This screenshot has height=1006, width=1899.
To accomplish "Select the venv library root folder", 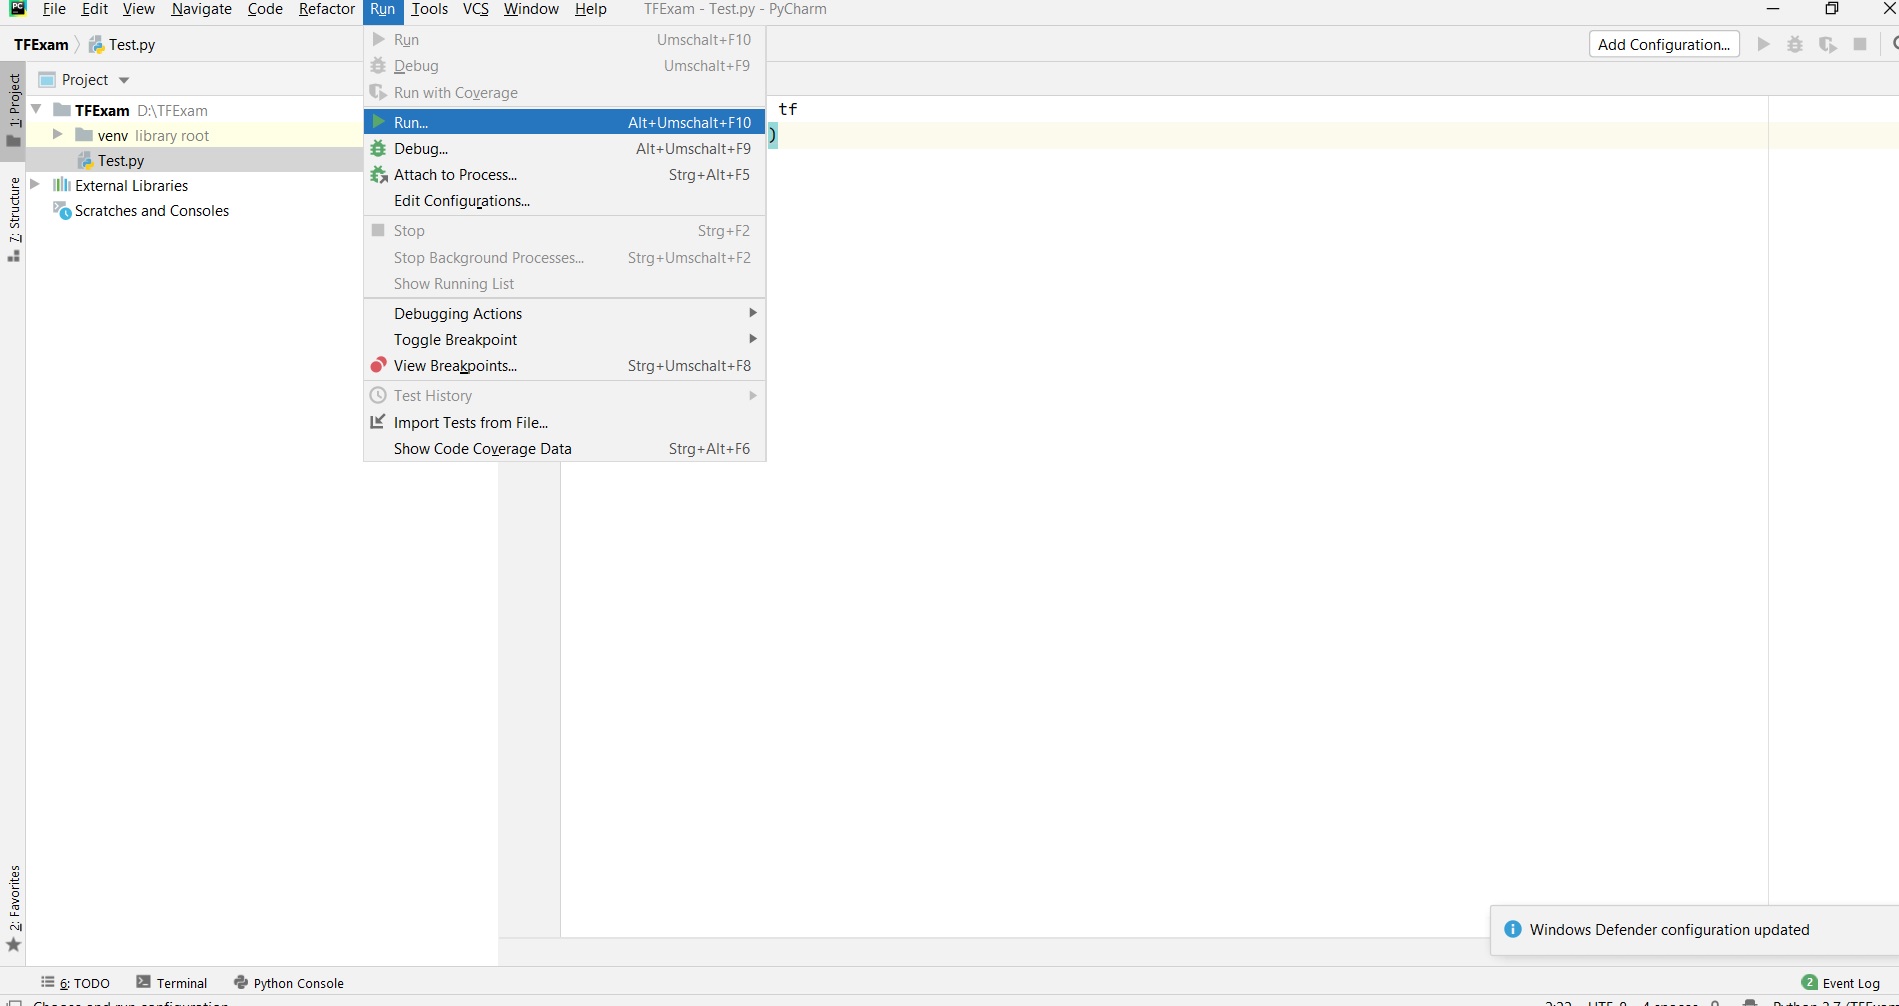I will [x=153, y=135].
